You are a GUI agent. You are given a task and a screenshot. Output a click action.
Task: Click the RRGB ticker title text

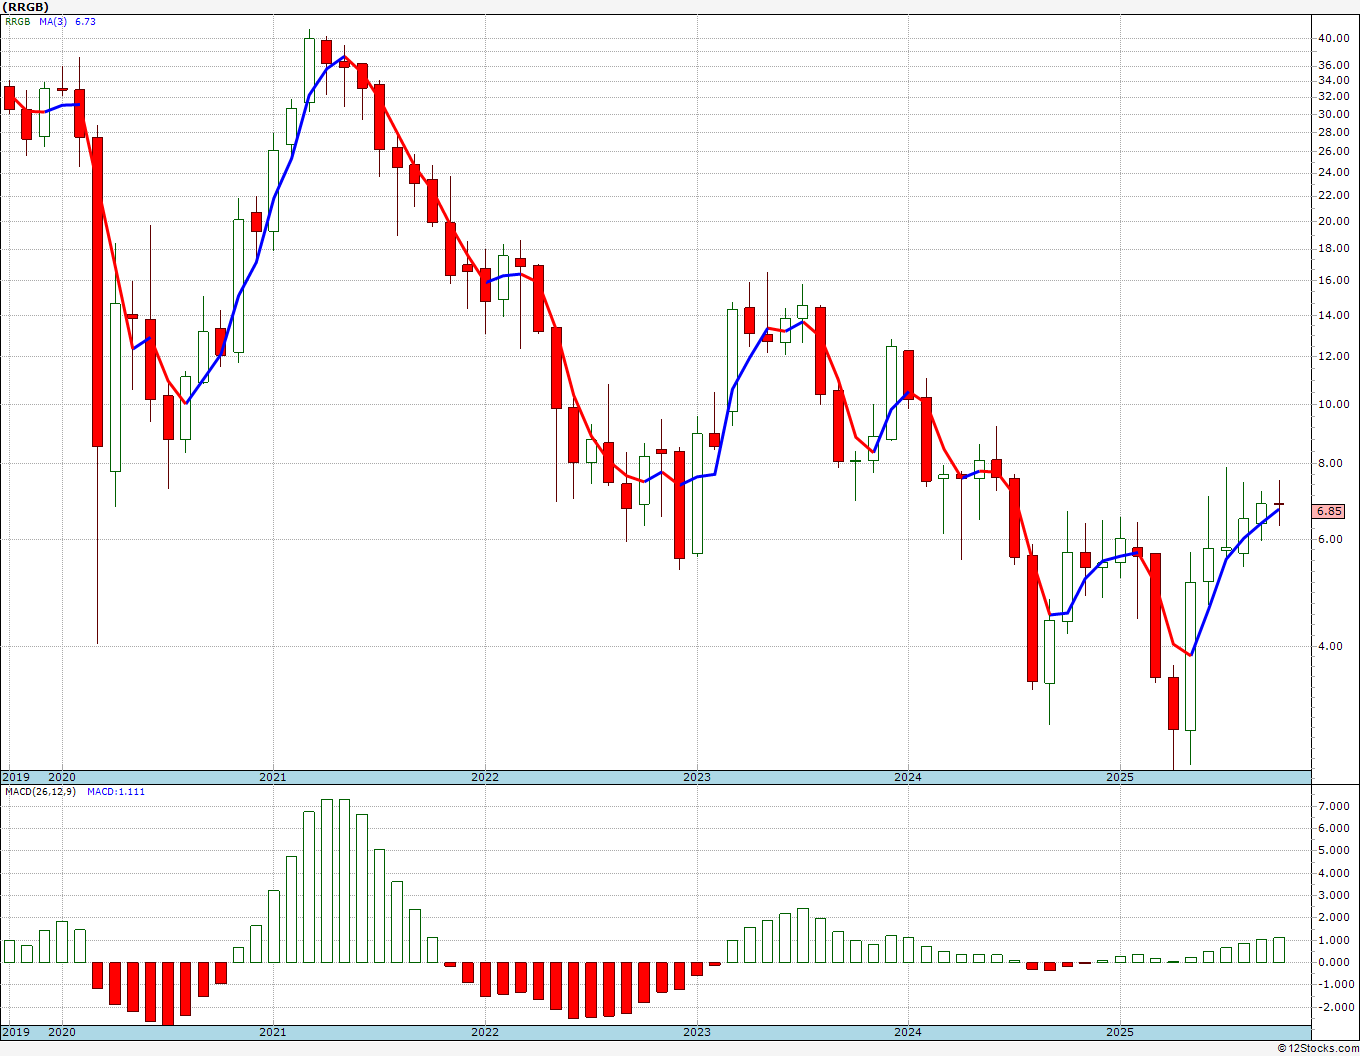[26, 7]
